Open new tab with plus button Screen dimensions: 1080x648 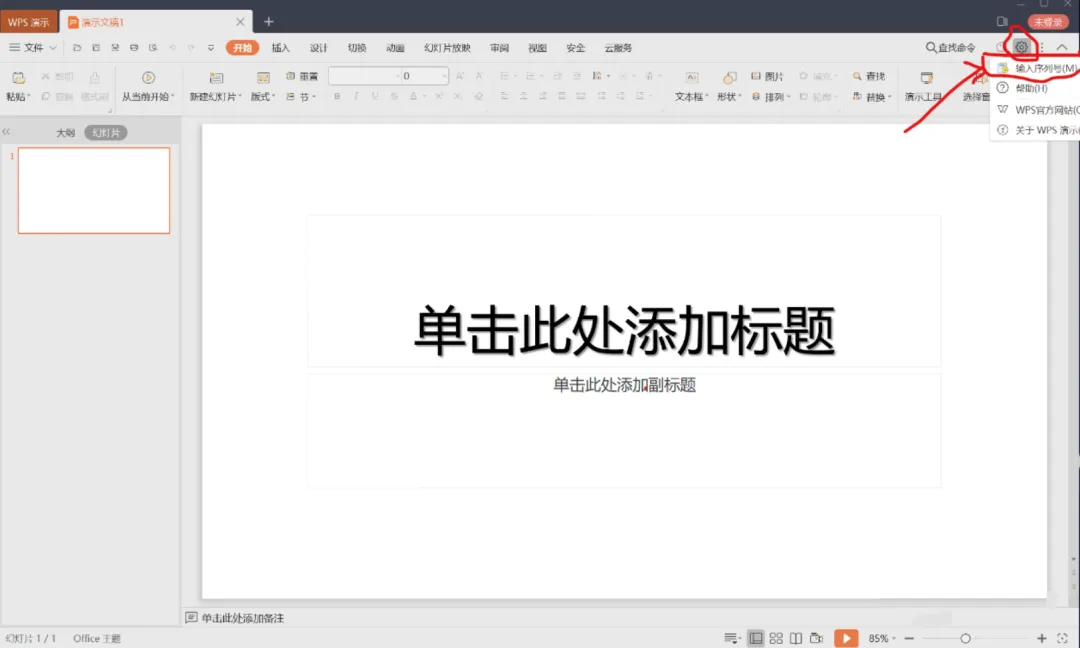[x=269, y=22]
